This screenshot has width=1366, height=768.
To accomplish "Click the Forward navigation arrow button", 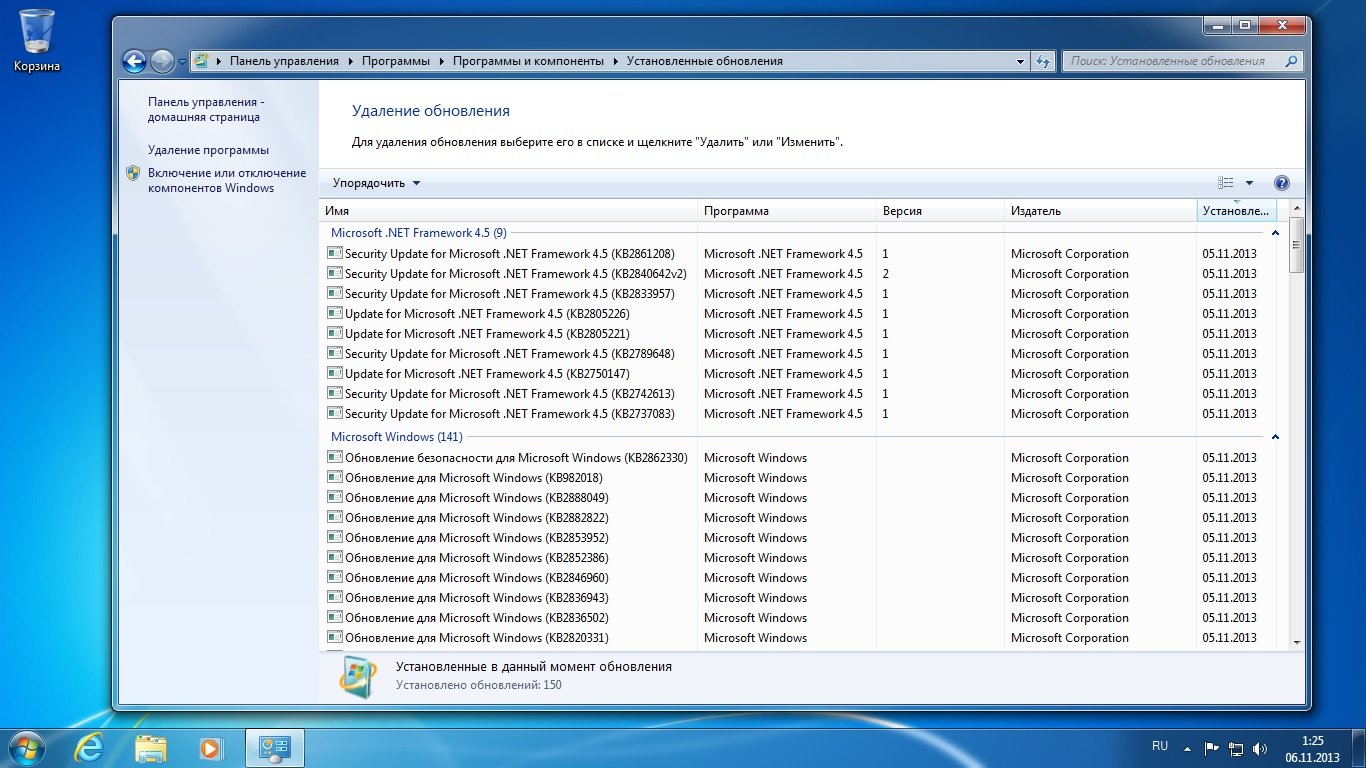I will click(162, 61).
